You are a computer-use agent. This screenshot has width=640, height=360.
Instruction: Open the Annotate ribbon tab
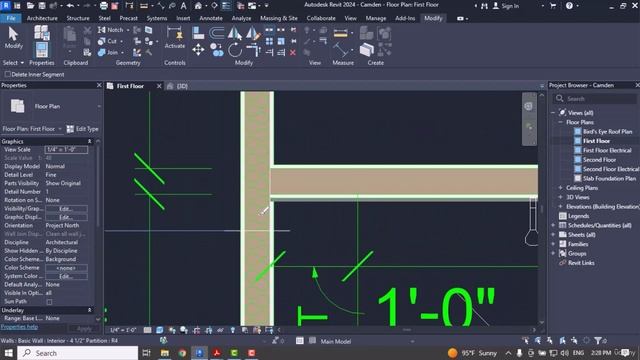click(x=211, y=18)
